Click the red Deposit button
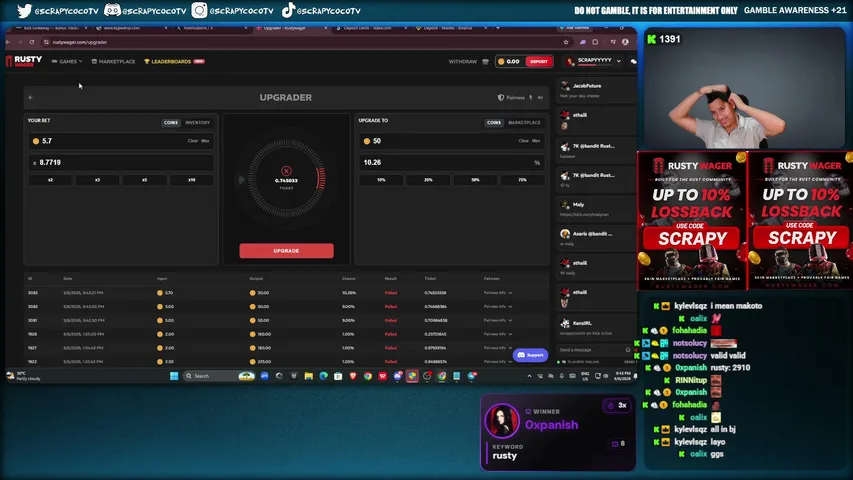This screenshot has width=853, height=480. click(539, 61)
